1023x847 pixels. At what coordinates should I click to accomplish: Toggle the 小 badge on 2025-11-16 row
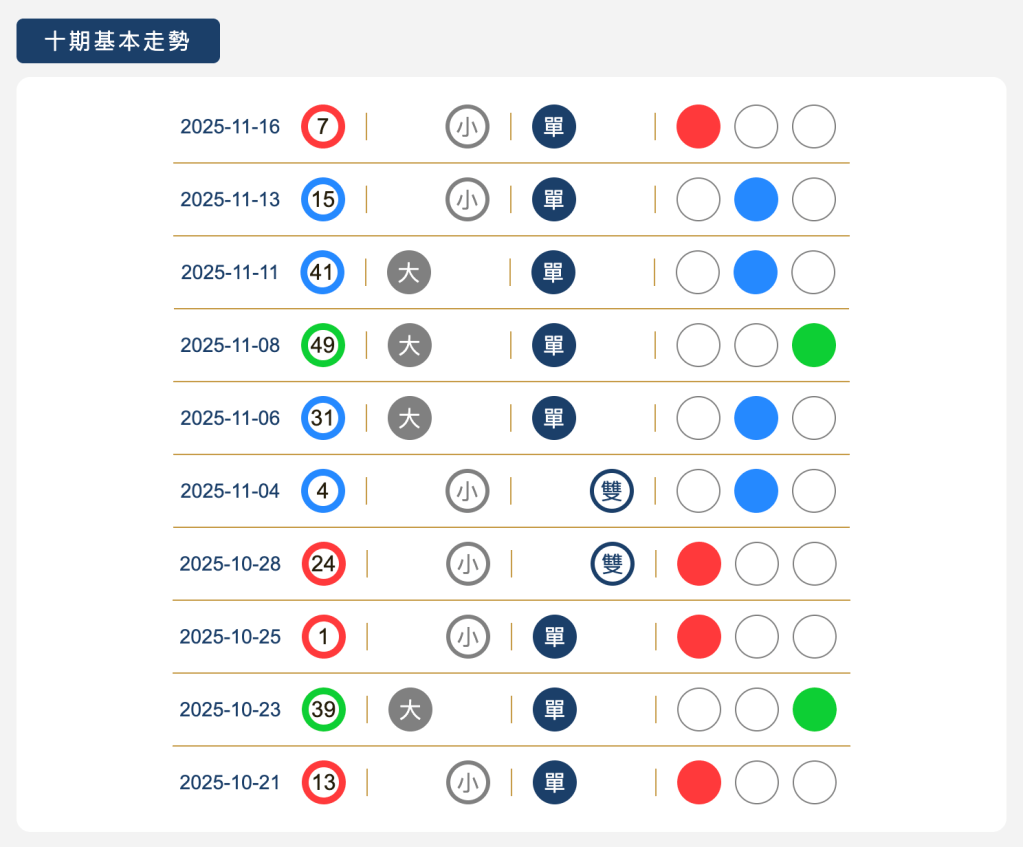[467, 126]
